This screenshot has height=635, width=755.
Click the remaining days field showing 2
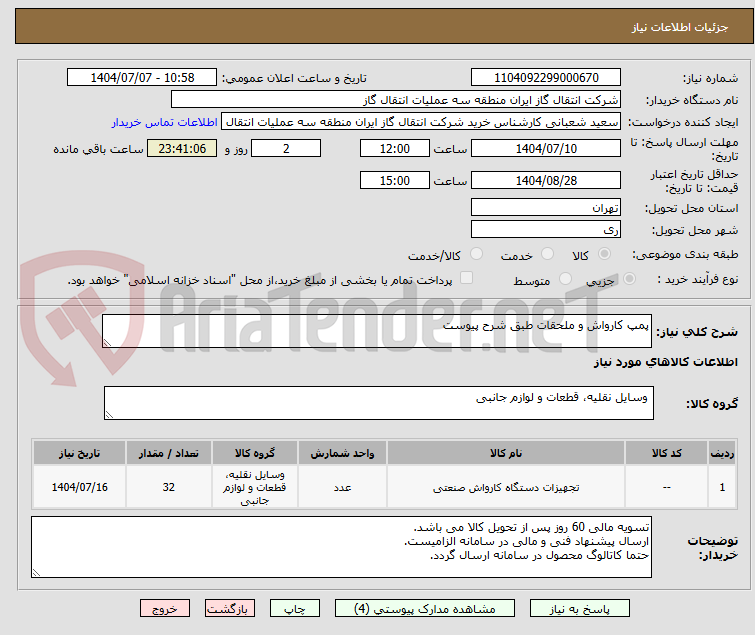[286, 148]
